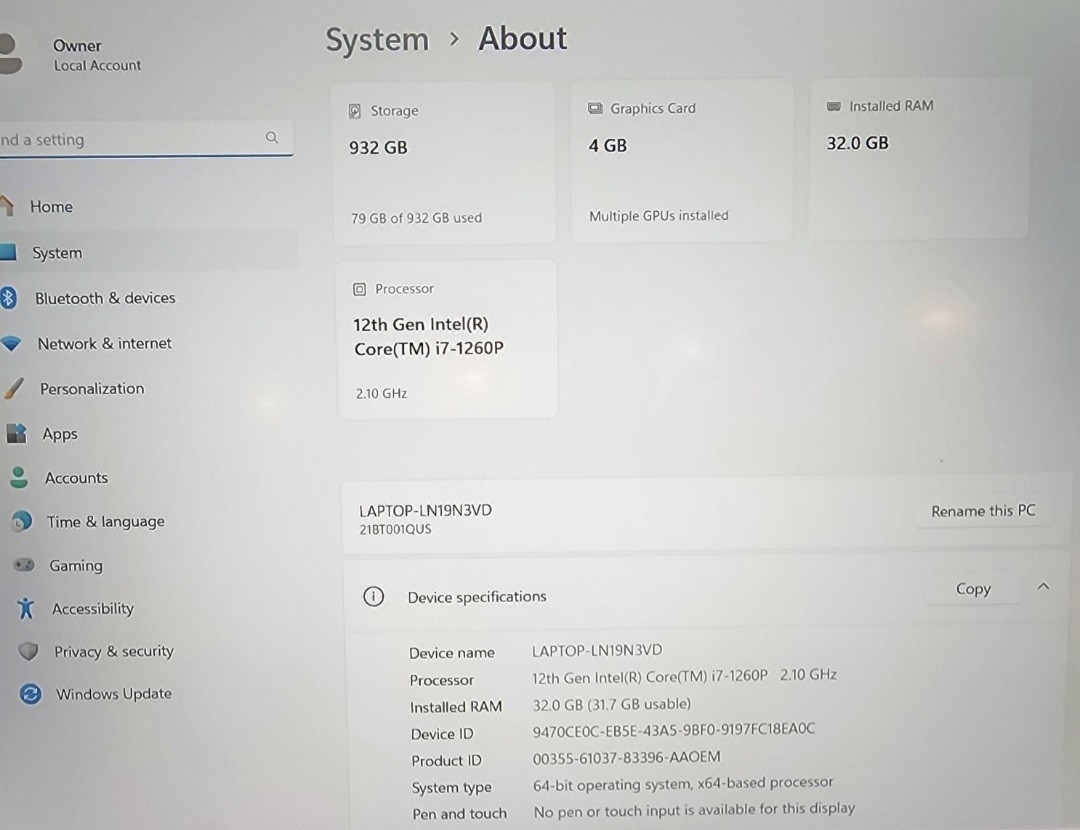This screenshot has height=830, width=1080.
Task: Click the Wi-Fi network icon
Action: point(10,343)
